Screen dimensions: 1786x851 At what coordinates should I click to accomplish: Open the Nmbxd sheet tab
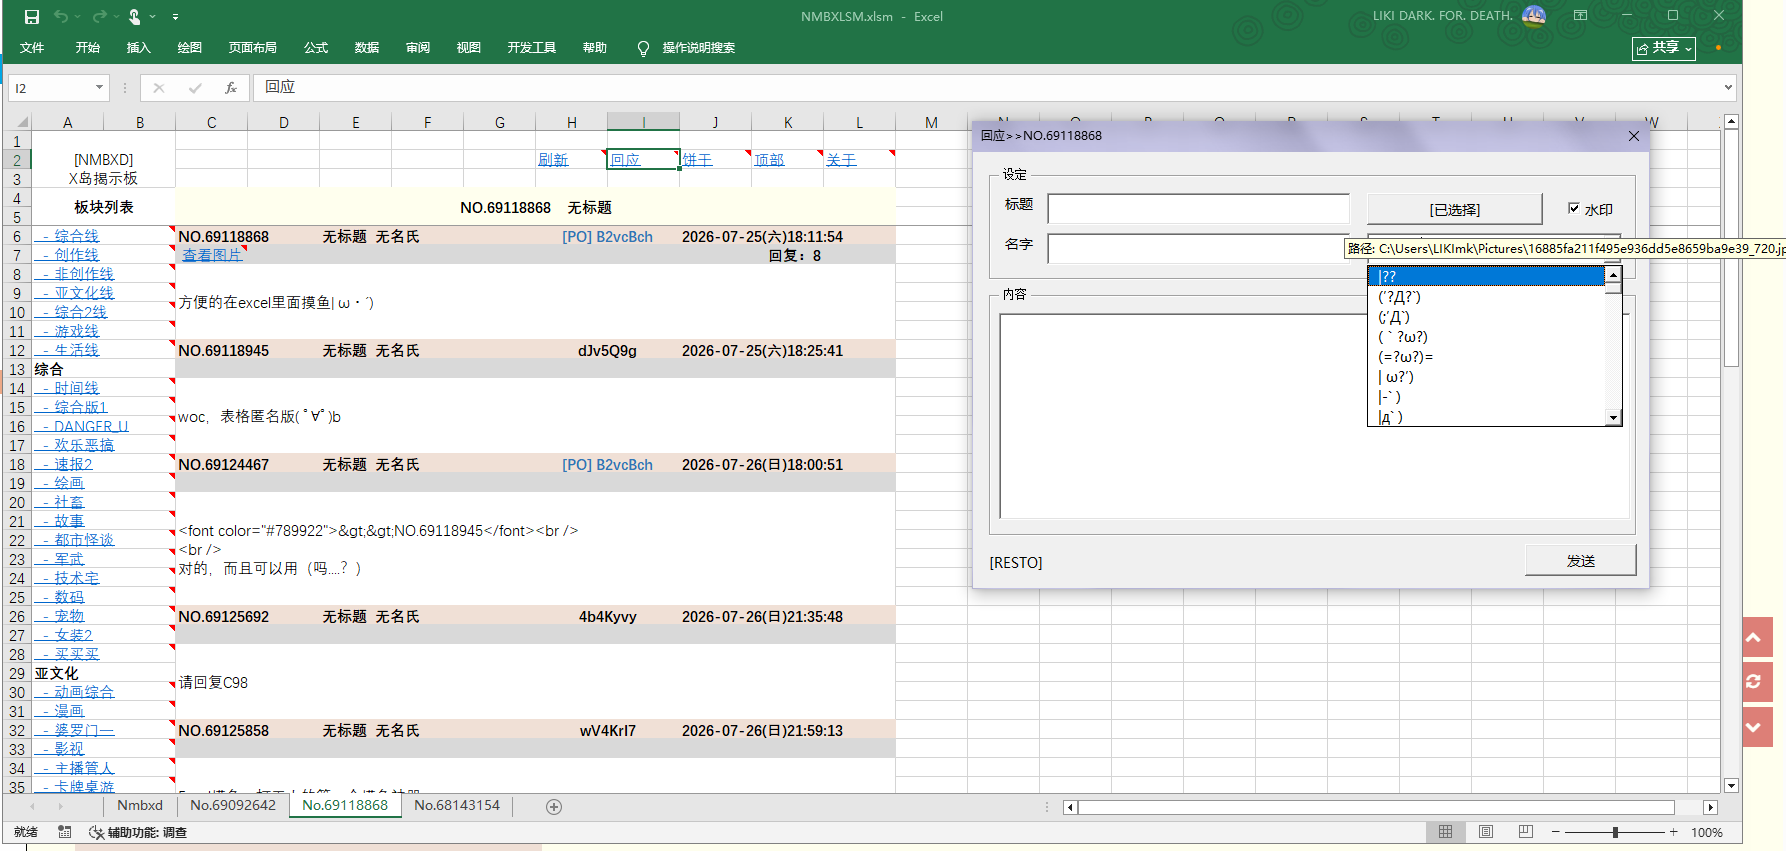[x=140, y=806]
